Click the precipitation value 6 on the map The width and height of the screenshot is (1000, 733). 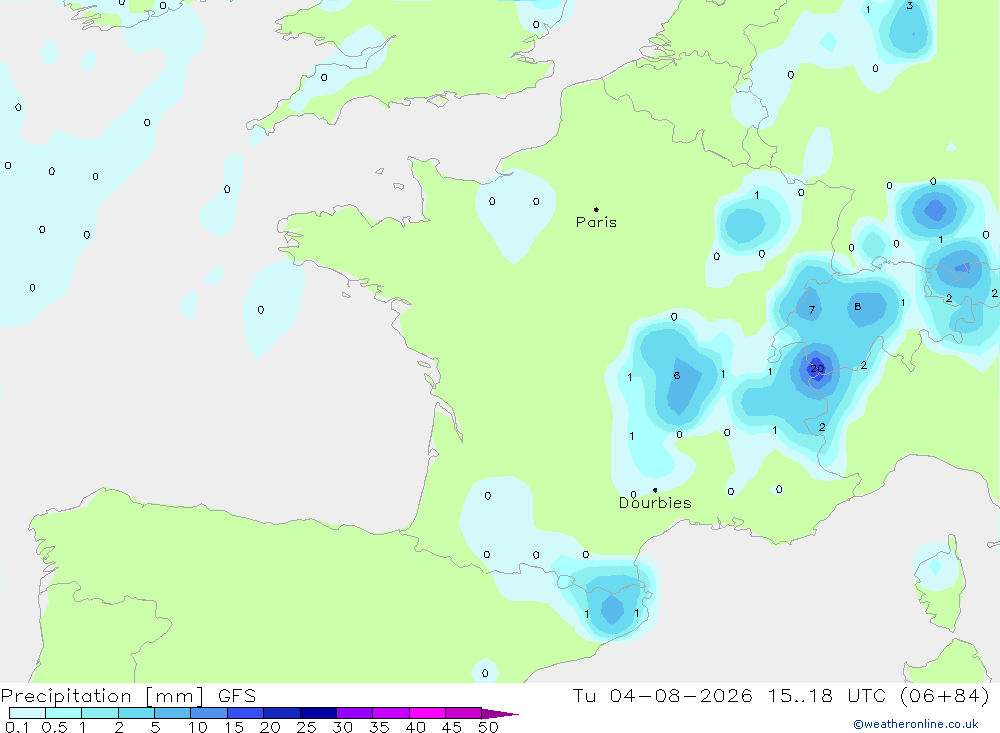677,375
